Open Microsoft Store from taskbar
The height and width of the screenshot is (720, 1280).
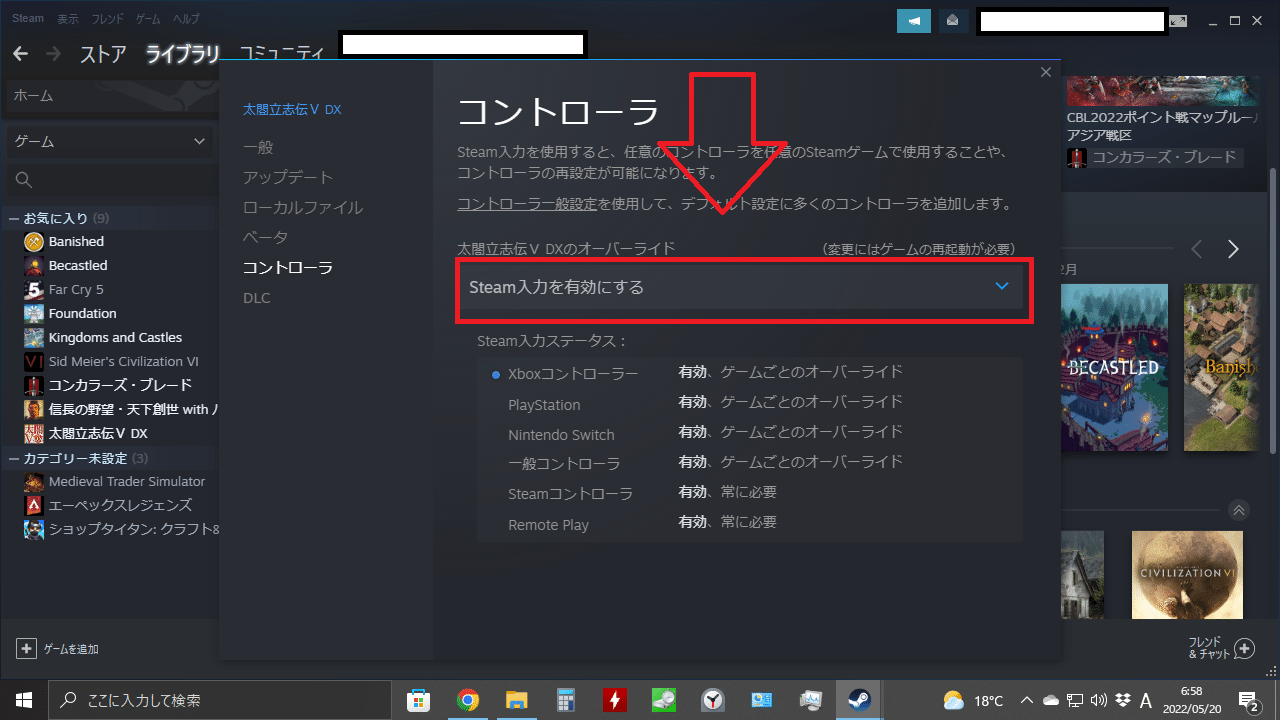point(418,700)
